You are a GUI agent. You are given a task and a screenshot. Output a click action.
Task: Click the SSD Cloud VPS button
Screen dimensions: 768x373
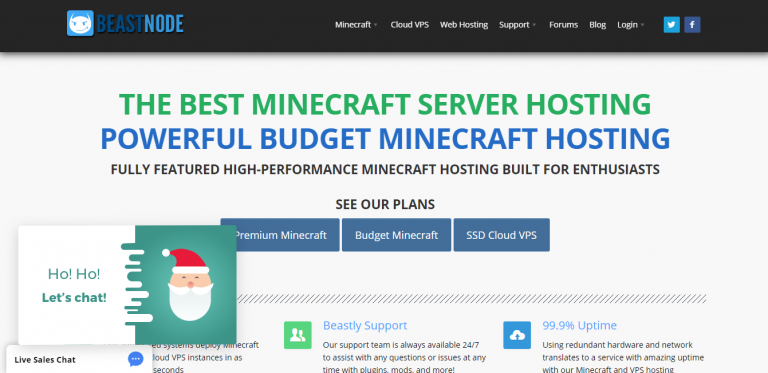(502, 235)
